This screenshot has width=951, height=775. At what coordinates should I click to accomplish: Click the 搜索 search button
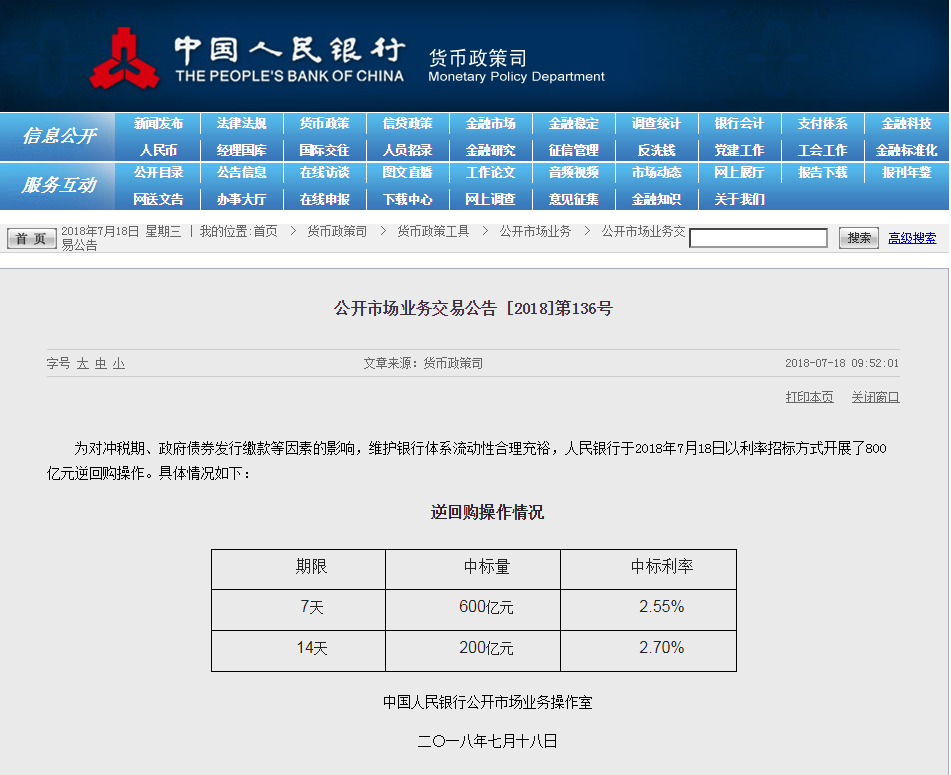[x=858, y=238]
